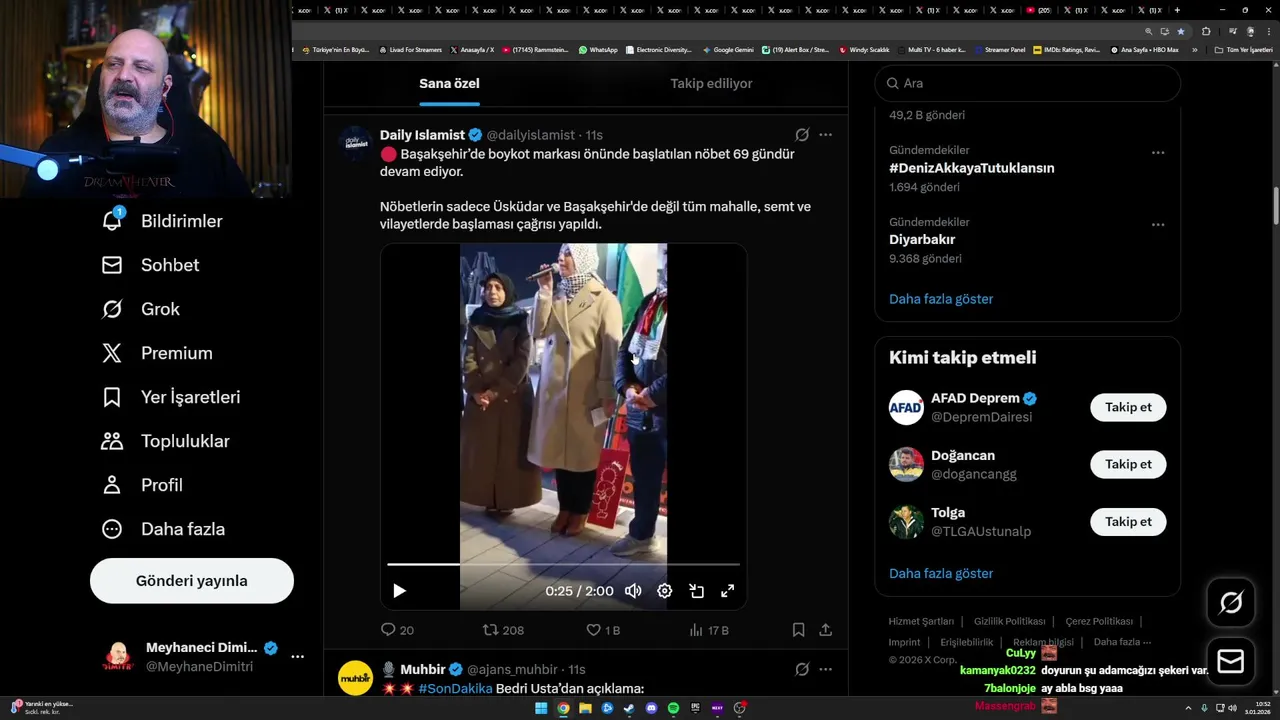View post analytics 17 B

(x=709, y=630)
